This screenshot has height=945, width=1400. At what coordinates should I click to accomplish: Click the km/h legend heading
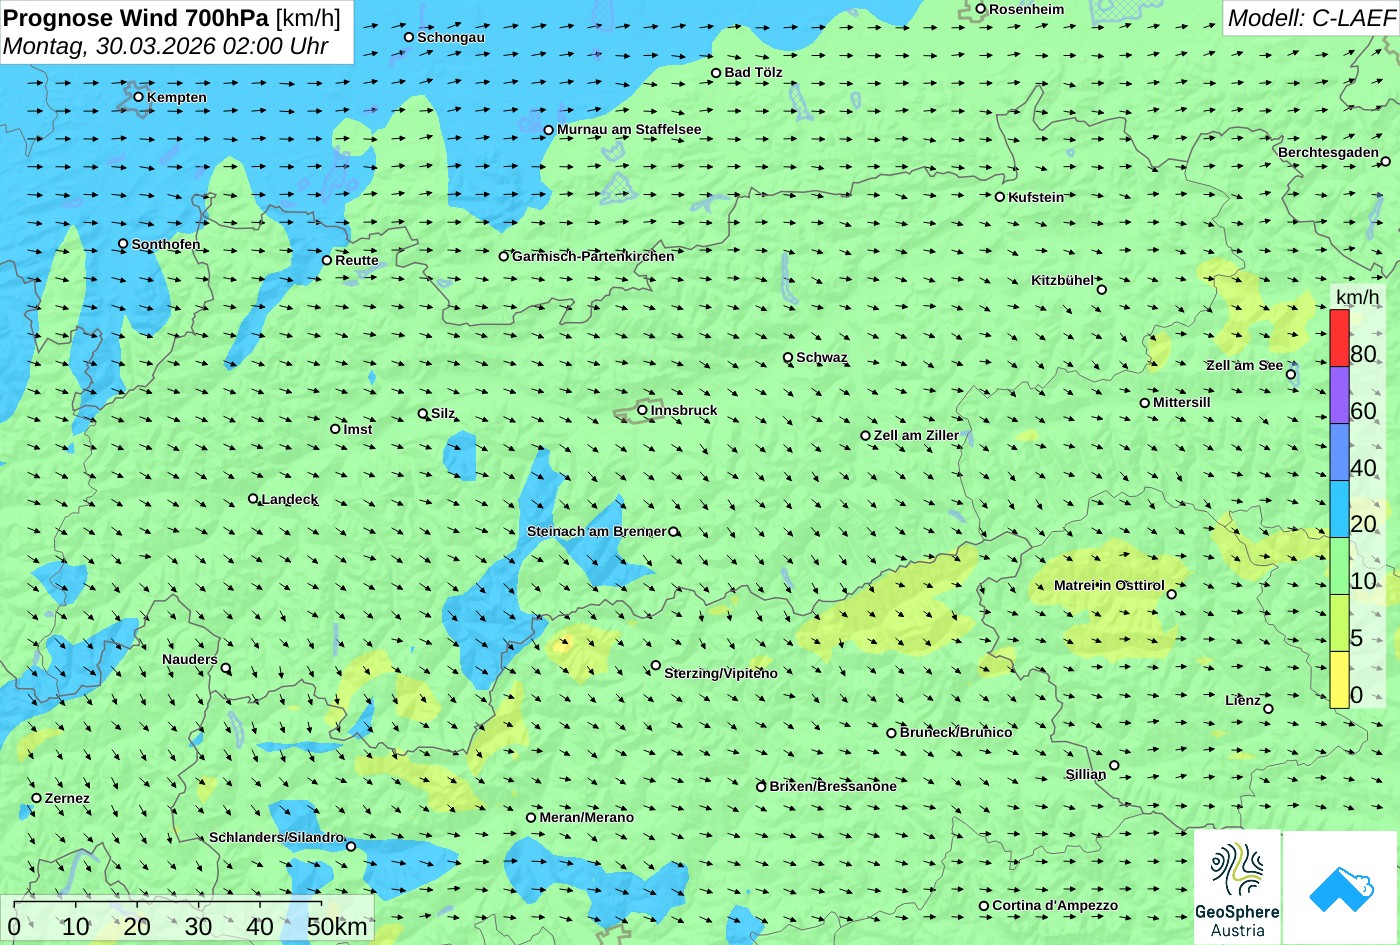coord(1357,298)
